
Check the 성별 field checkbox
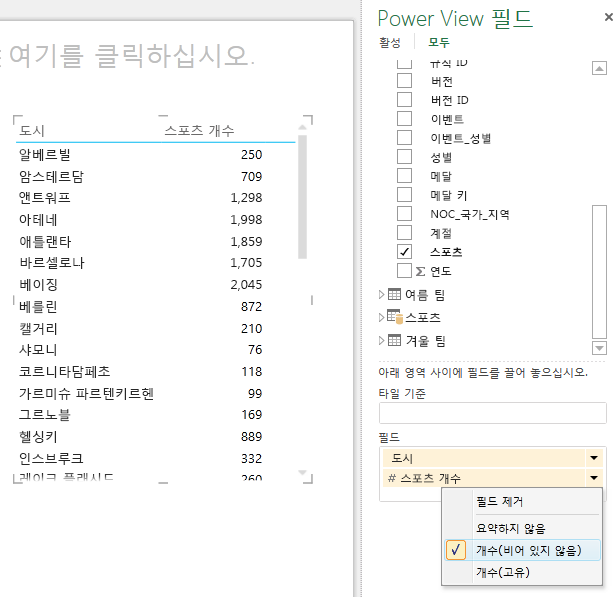pos(404,157)
